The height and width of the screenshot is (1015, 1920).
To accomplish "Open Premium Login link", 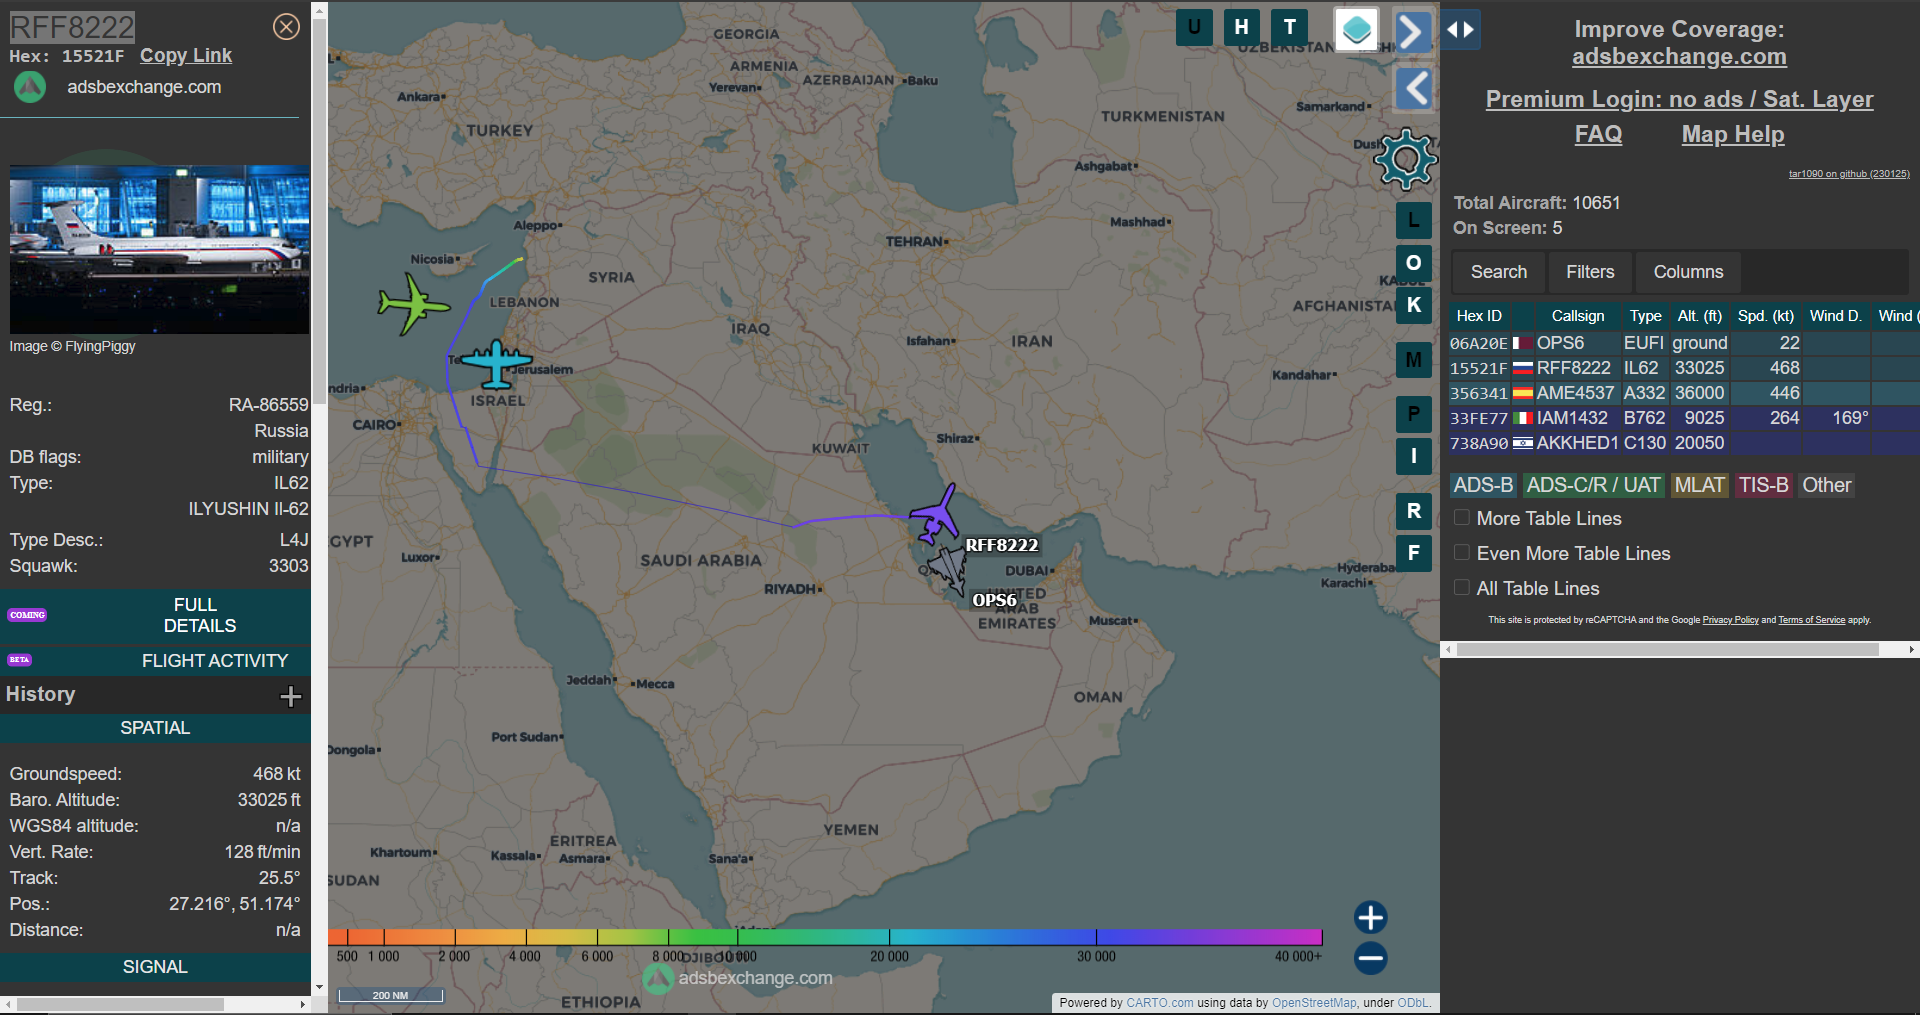I will (x=1679, y=99).
